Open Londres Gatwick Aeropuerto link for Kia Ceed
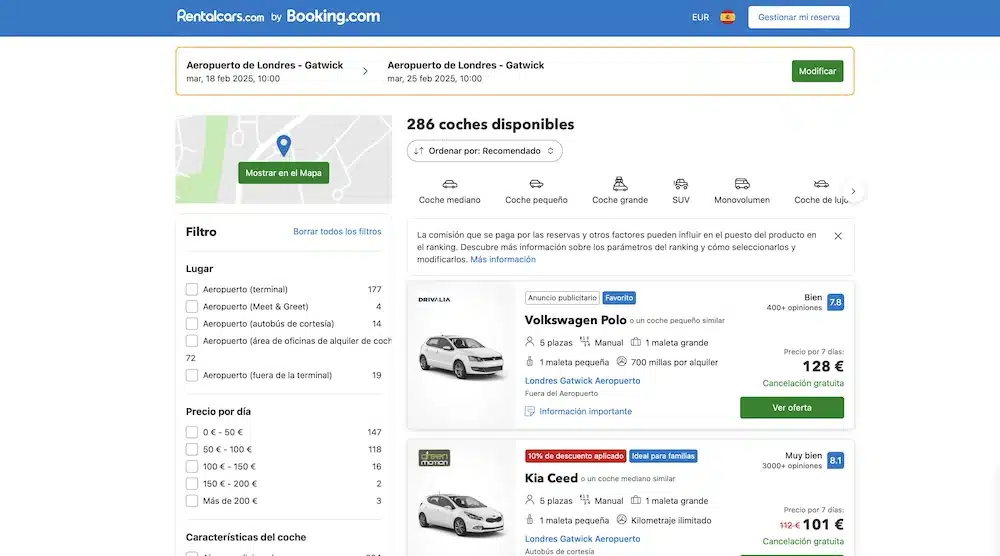 click(x=582, y=539)
